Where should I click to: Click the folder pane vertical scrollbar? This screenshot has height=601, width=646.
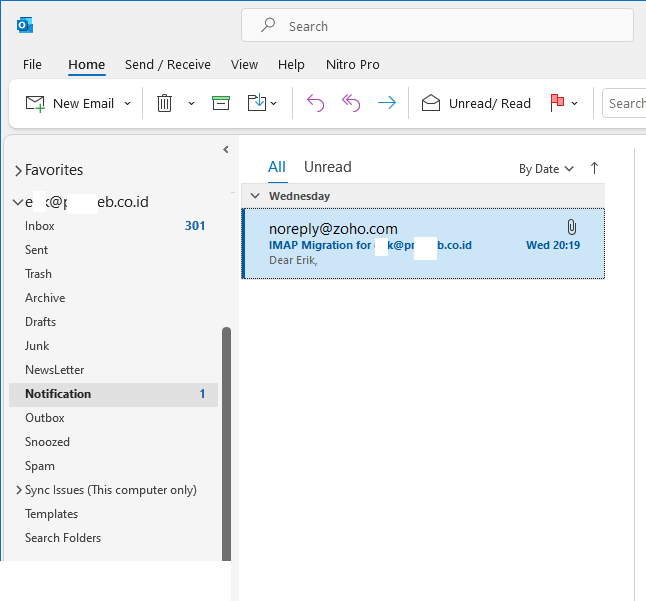(x=226, y=444)
